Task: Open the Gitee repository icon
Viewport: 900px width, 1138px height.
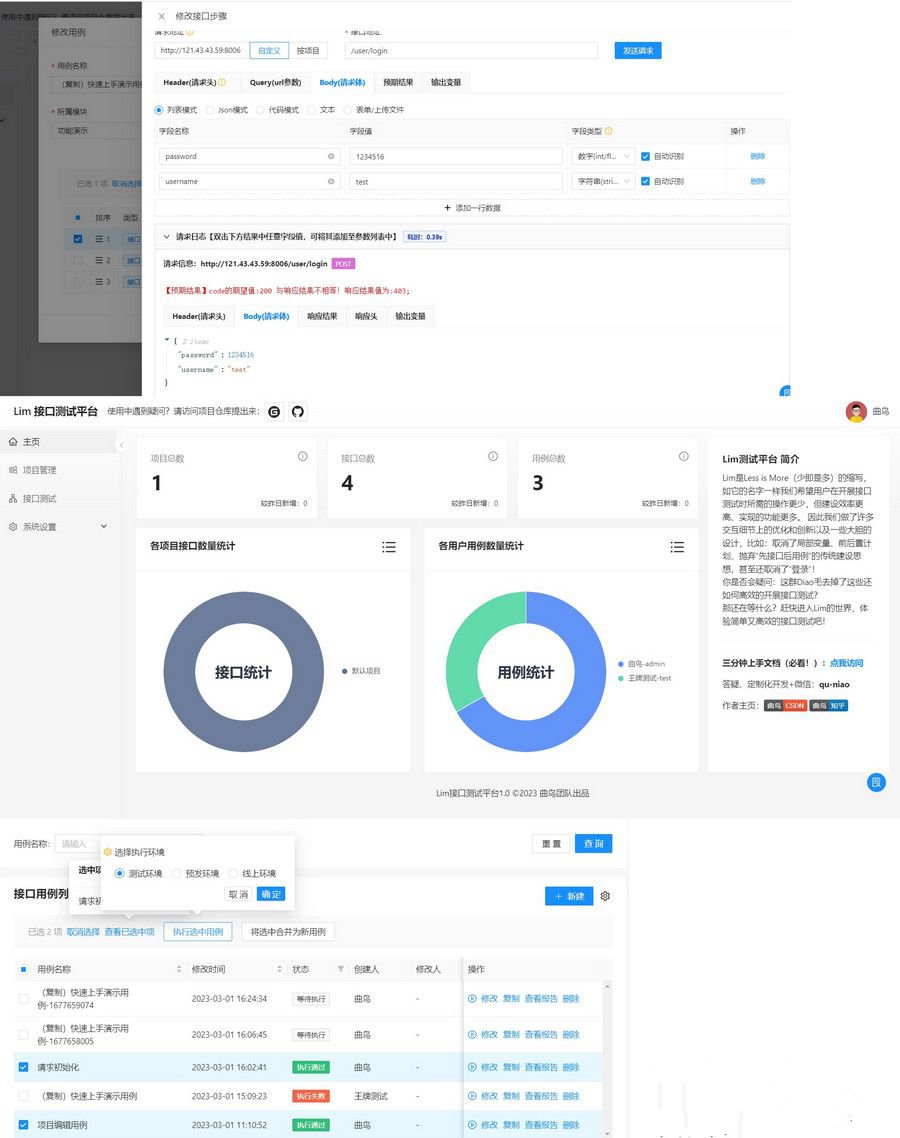Action: tap(274, 412)
